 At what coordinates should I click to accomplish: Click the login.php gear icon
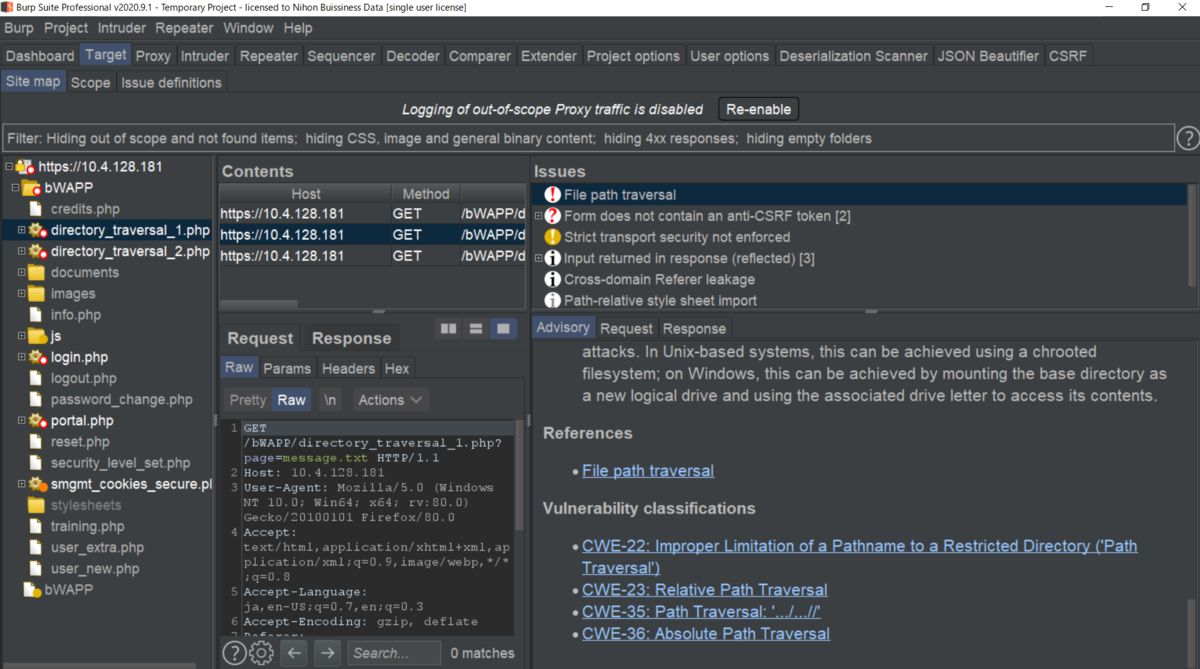point(38,357)
